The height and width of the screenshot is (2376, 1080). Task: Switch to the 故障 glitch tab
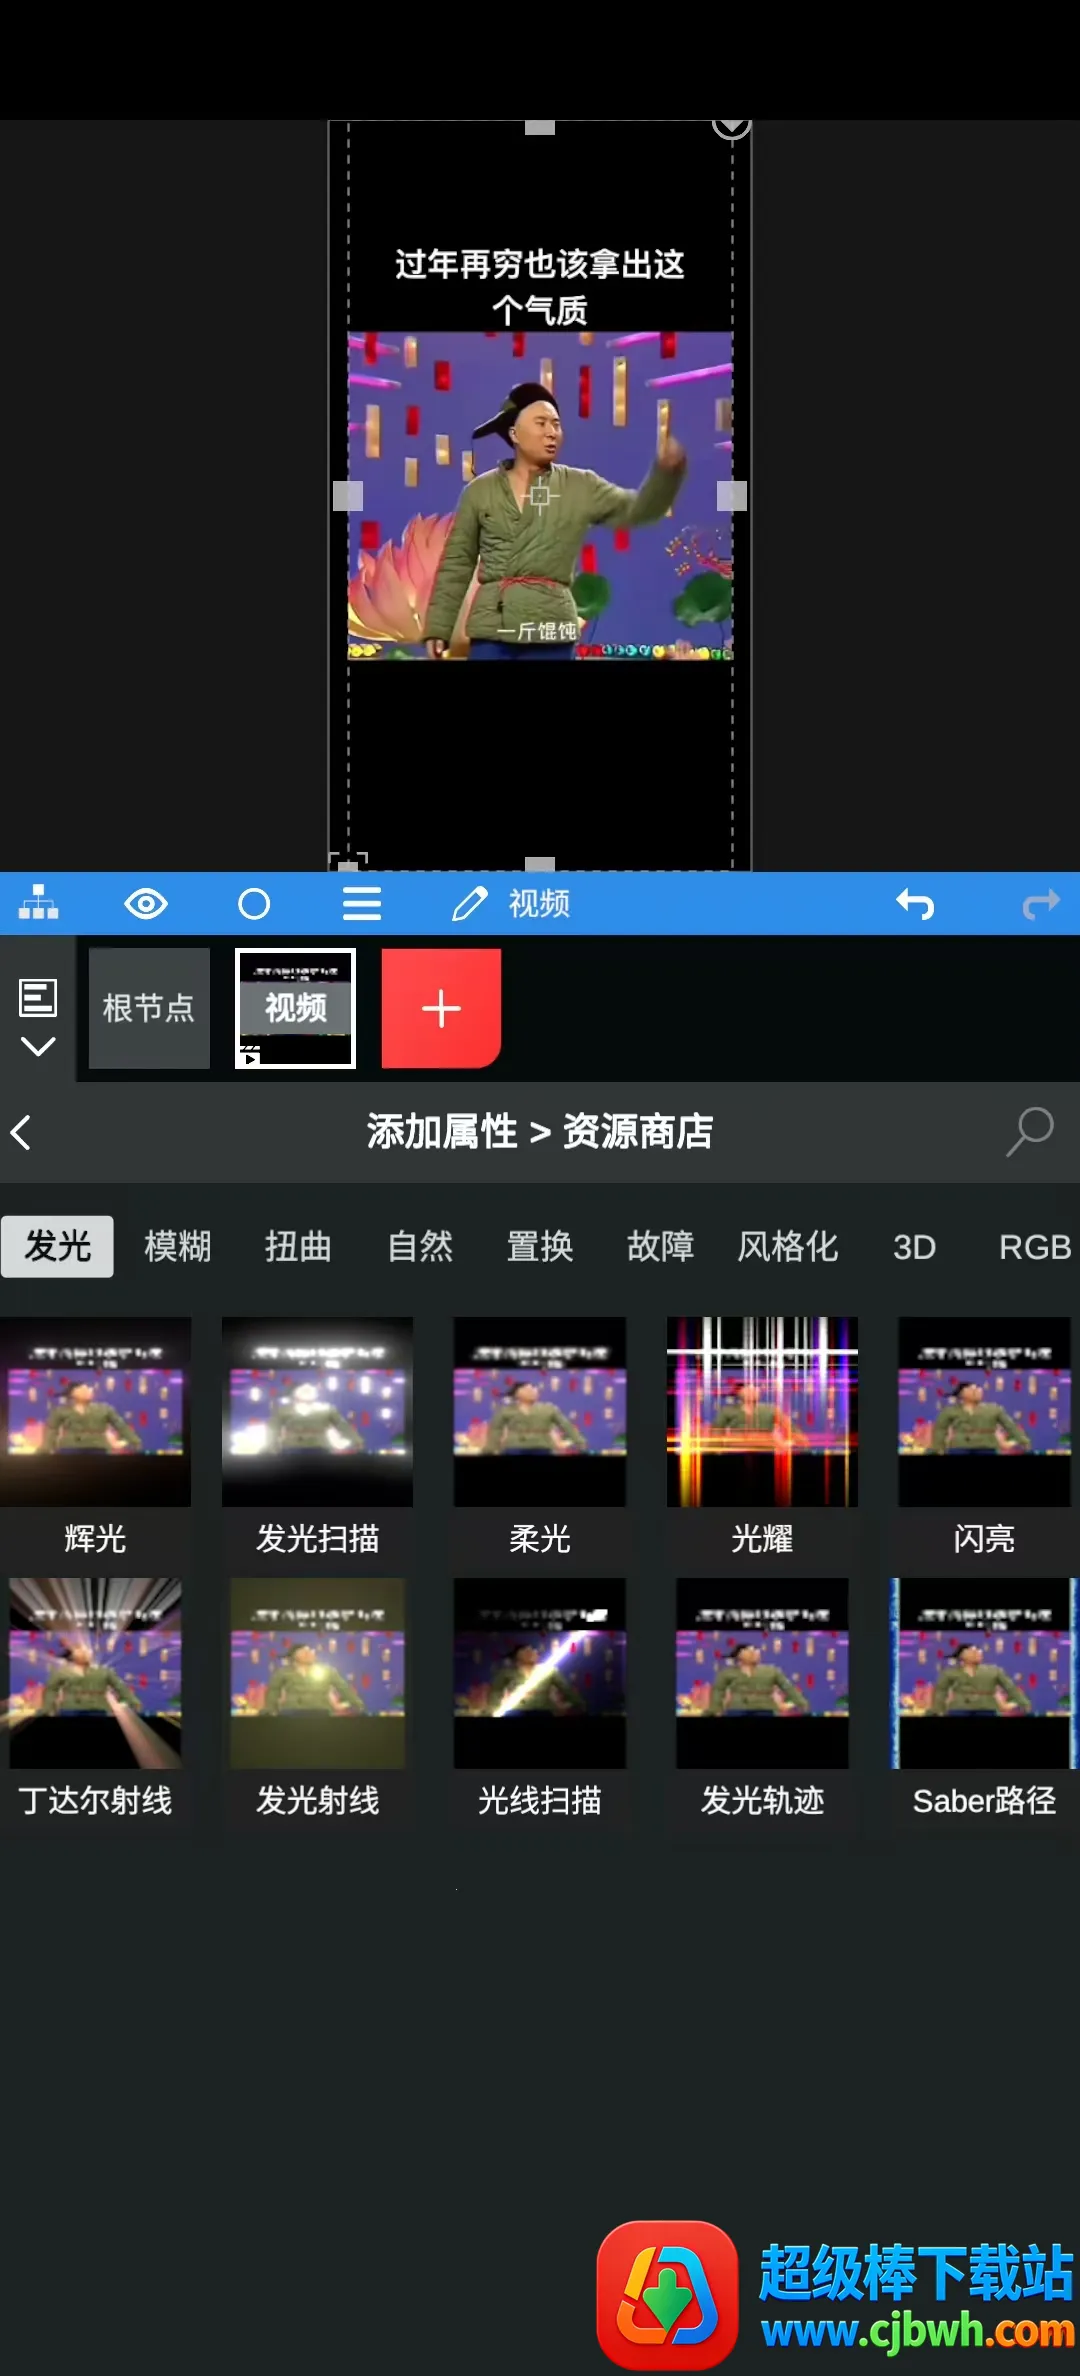[x=660, y=1246]
